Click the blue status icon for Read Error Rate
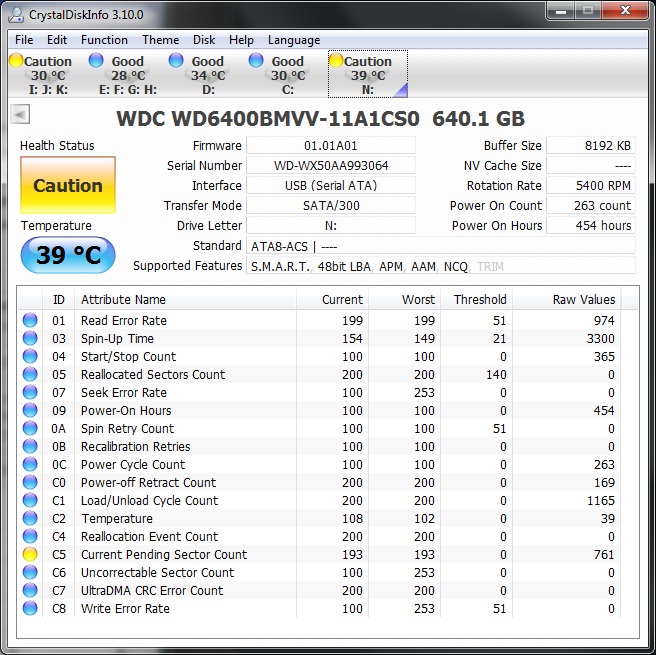The image size is (656, 655). click(x=30, y=320)
